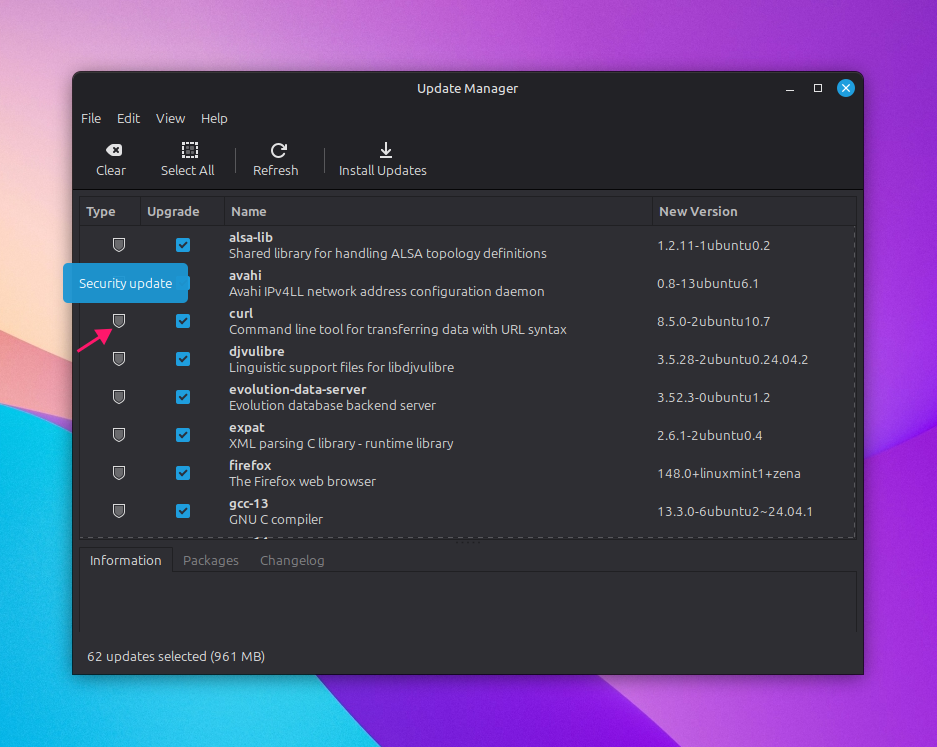This screenshot has width=937, height=747.
Task: Click 'Avahi IPv4LL network address configuration daemon'
Action: pyautogui.click(x=386, y=291)
